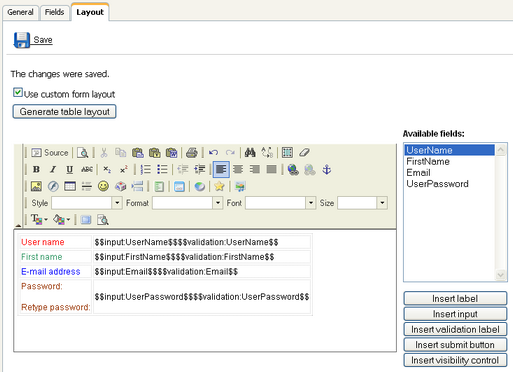Click the Redo arrow icon
Viewport: 513px width, 372px height.
(x=230, y=153)
